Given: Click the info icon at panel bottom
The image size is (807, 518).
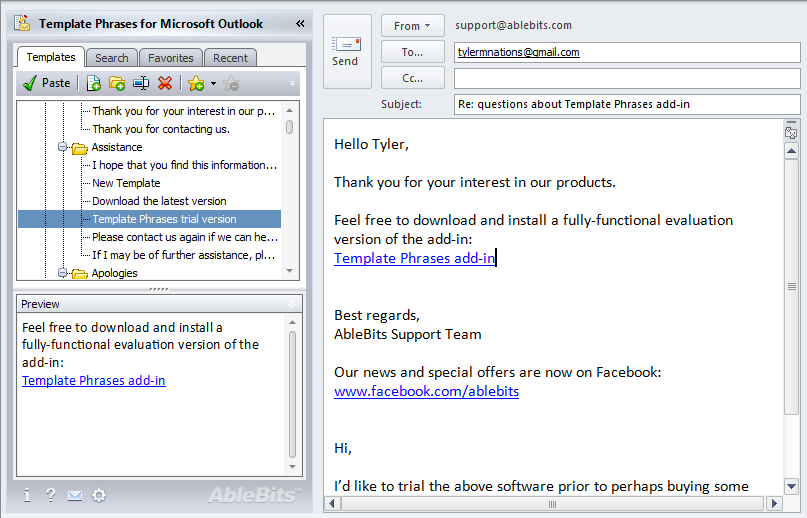Looking at the screenshot, I should pos(27,495).
